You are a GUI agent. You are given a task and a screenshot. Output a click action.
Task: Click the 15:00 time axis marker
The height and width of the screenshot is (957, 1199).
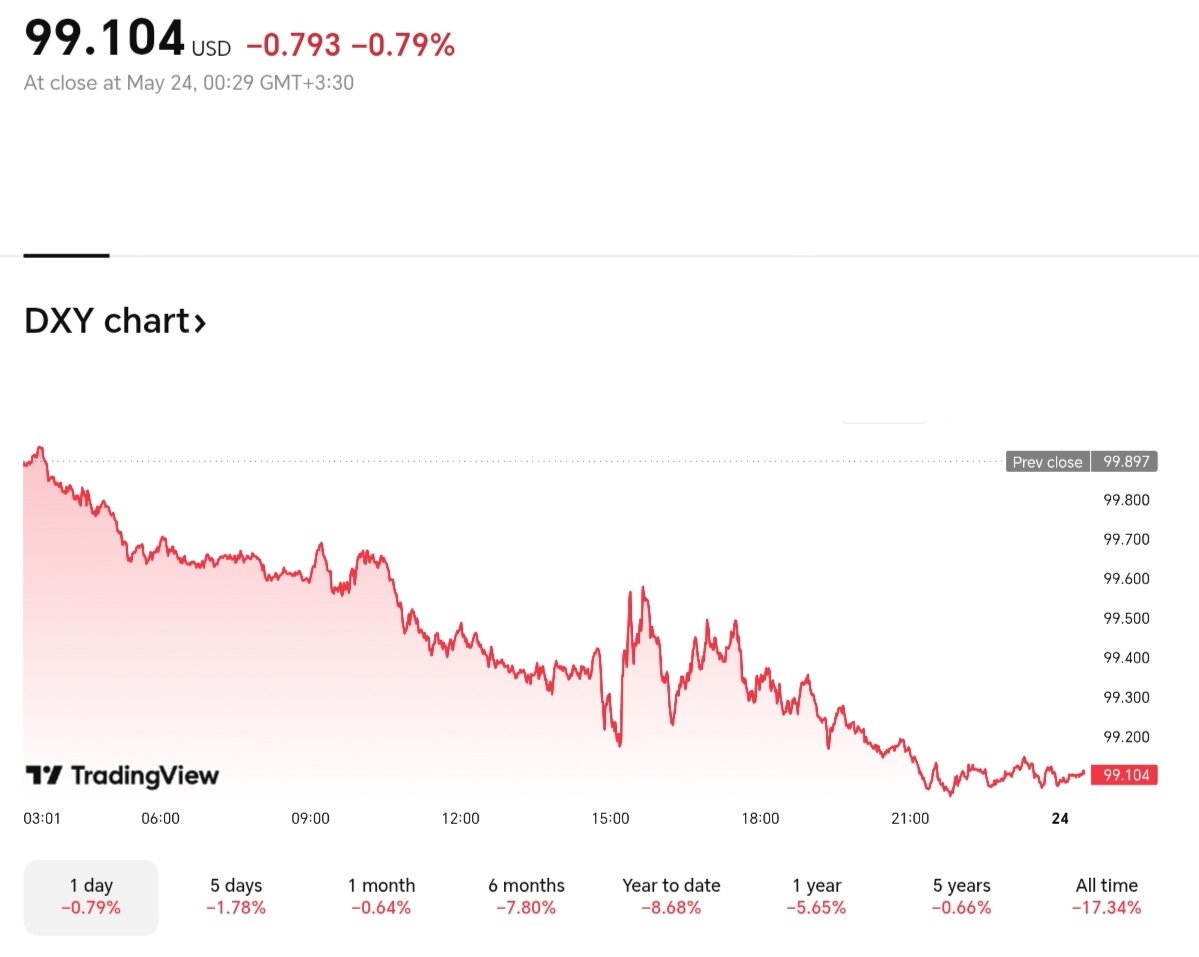coord(610,818)
